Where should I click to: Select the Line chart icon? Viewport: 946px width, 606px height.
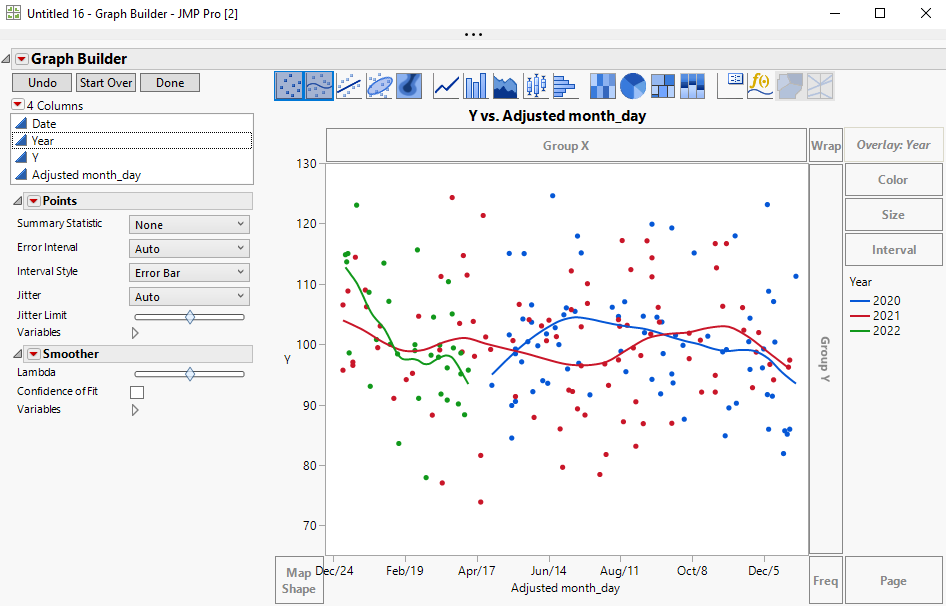pyautogui.click(x=446, y=86)
